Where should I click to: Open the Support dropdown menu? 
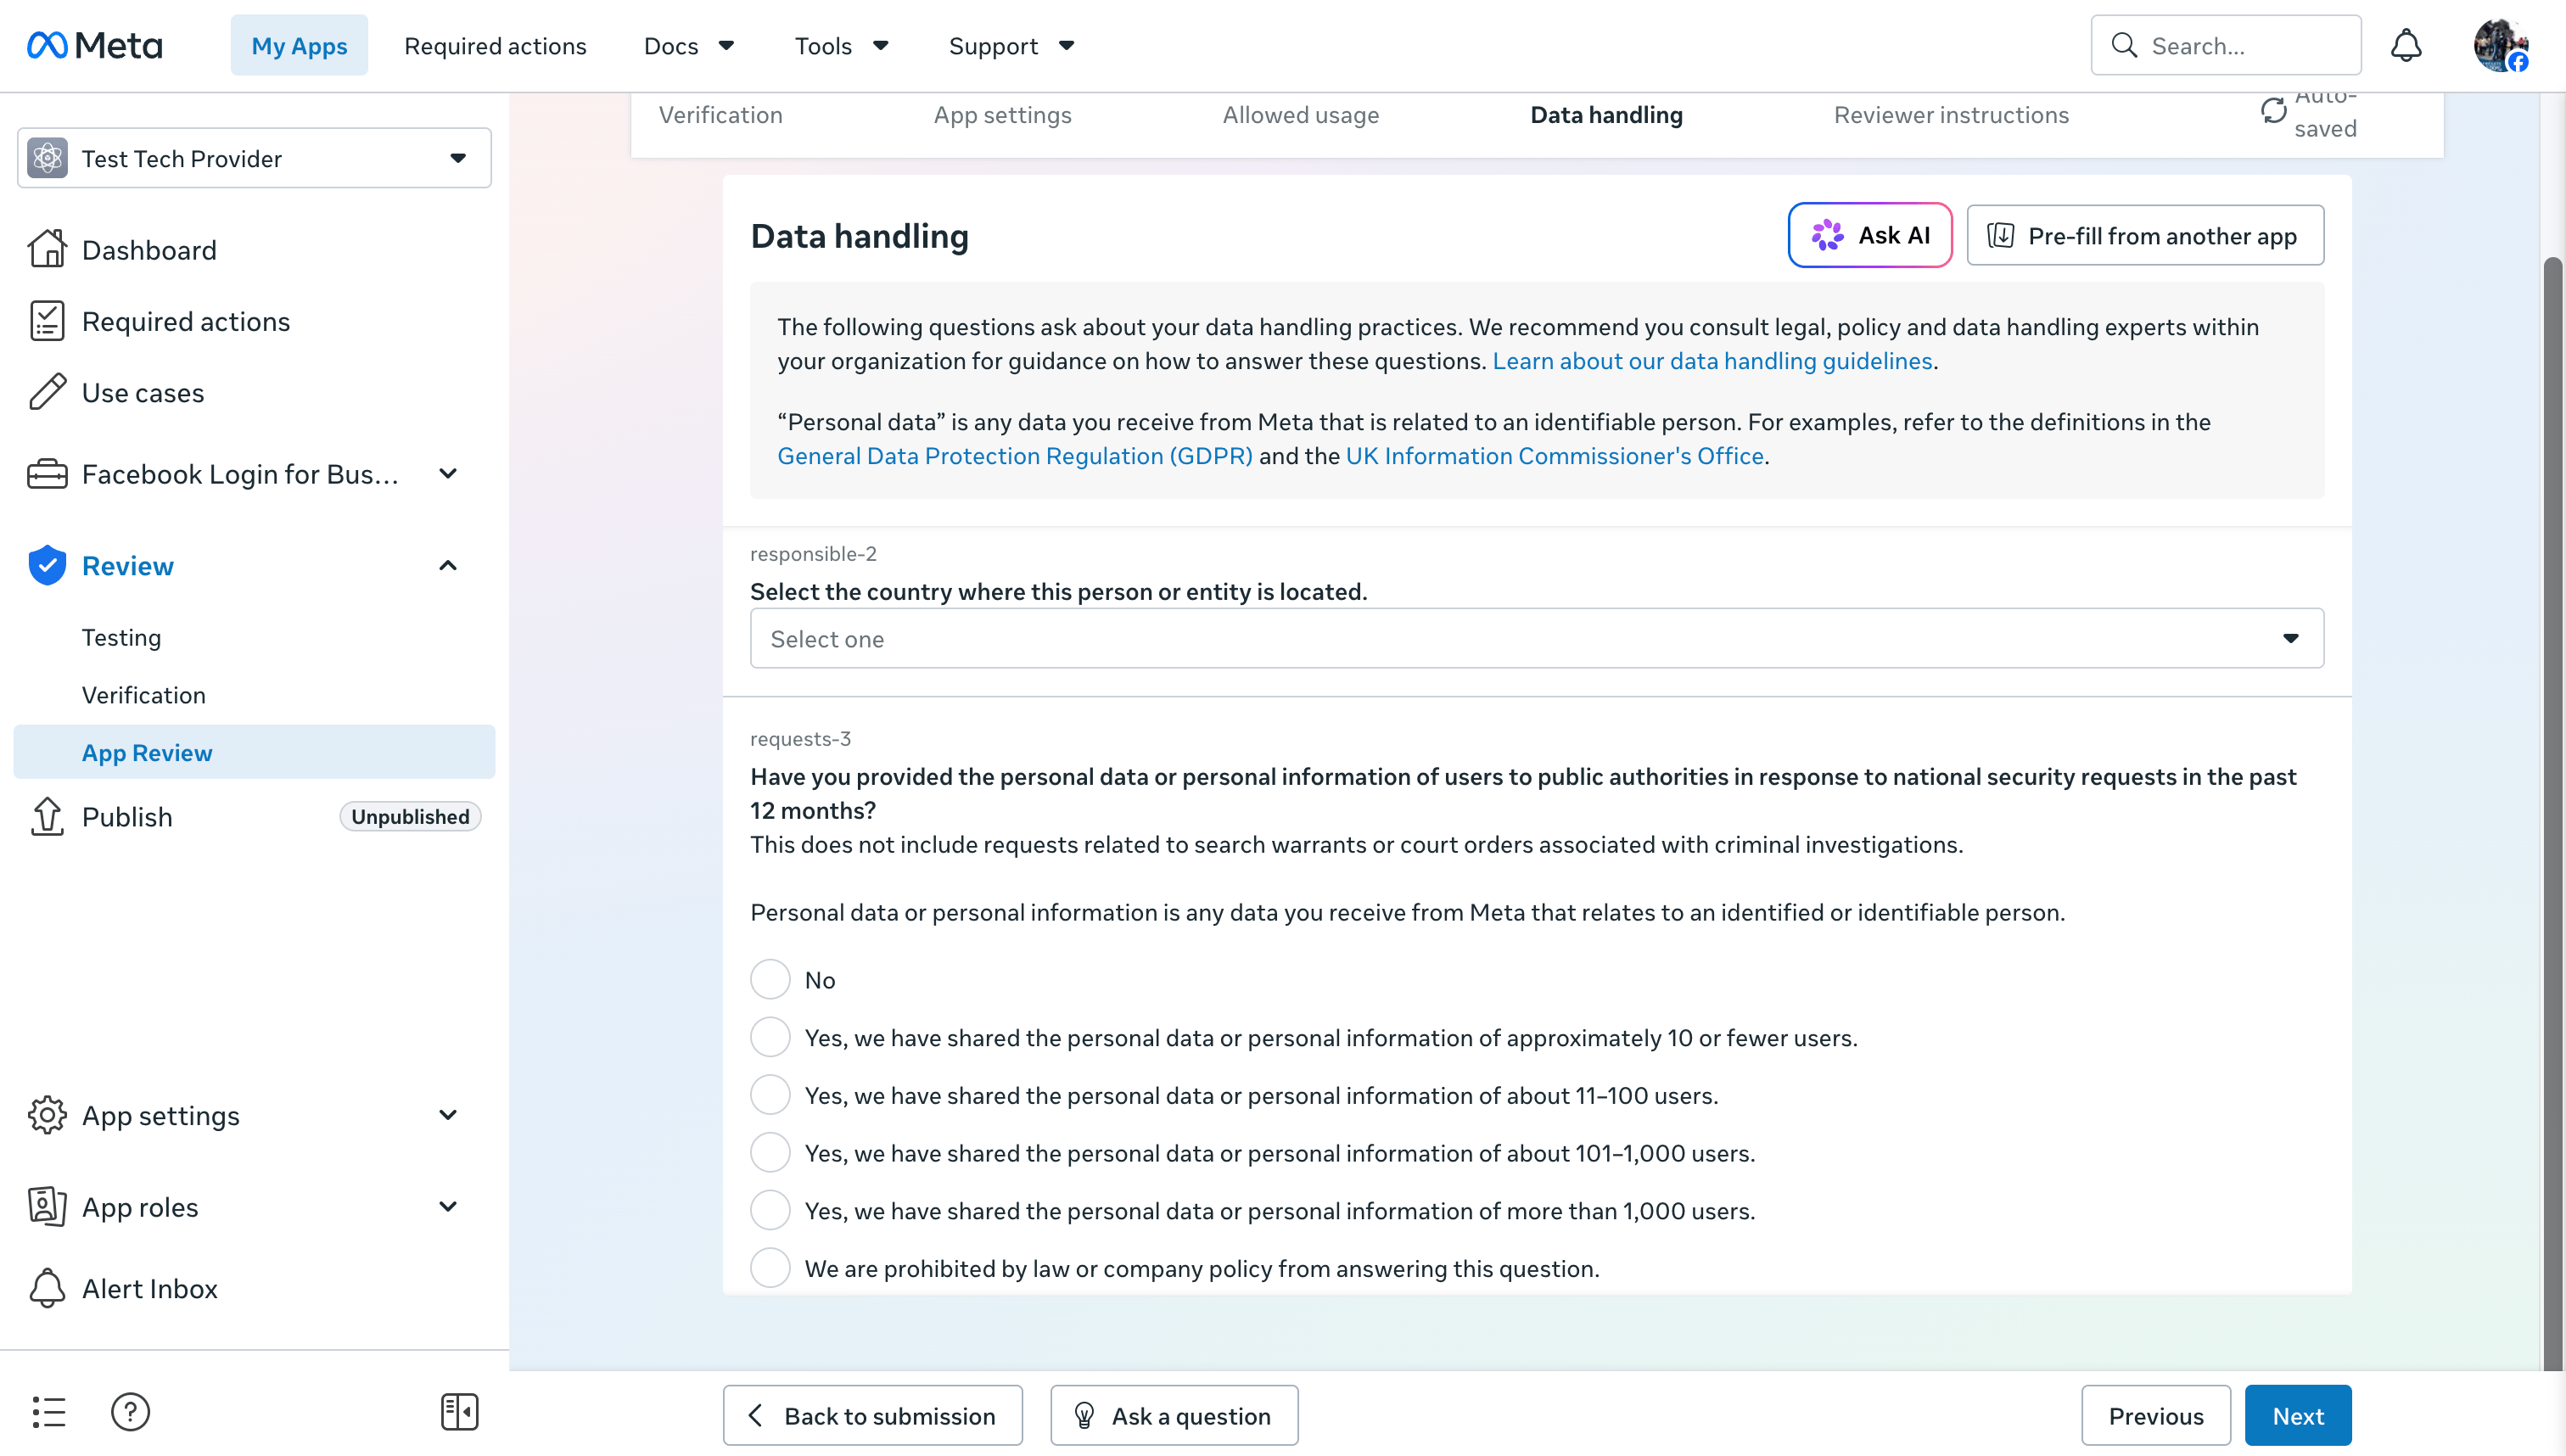point(1011,45)
